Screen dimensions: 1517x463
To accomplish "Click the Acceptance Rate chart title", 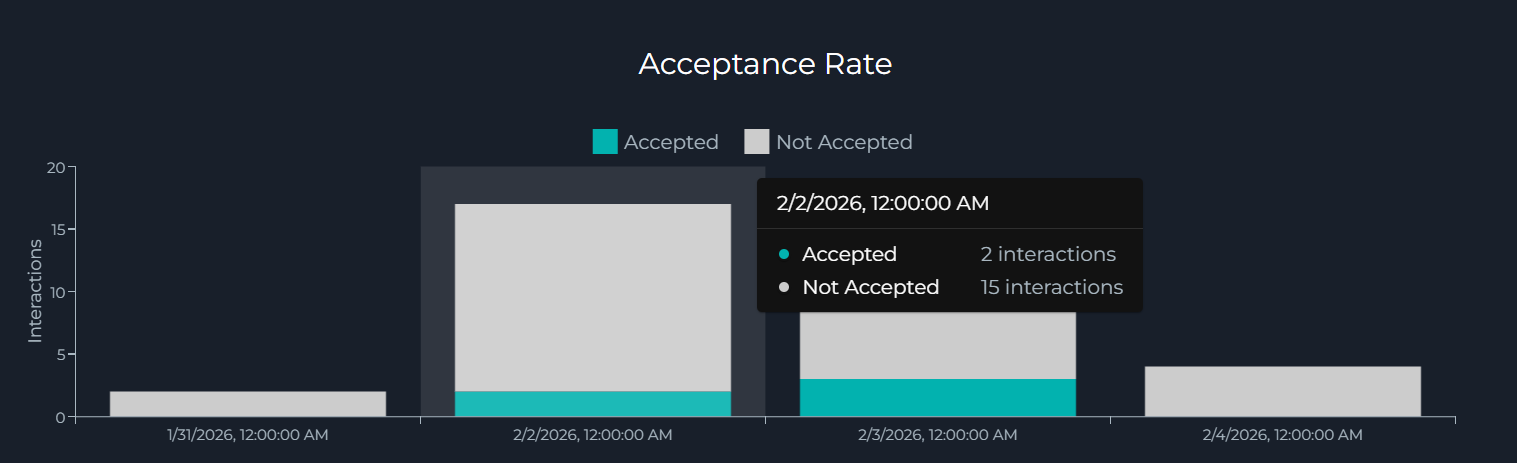I will coord(765,64).
